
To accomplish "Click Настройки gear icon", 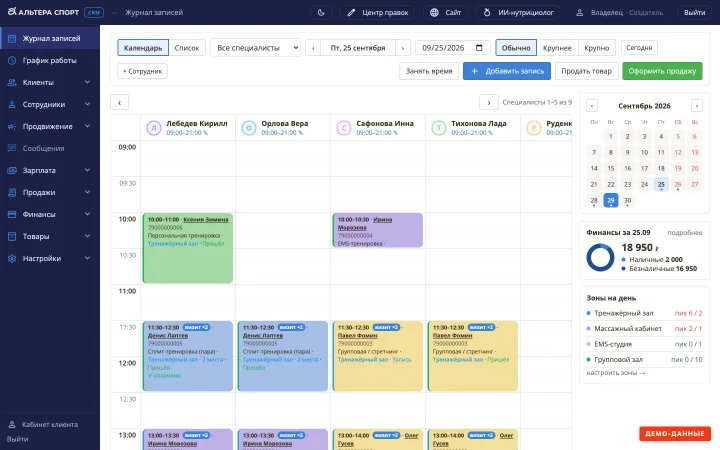I will [x=12, y=259].
